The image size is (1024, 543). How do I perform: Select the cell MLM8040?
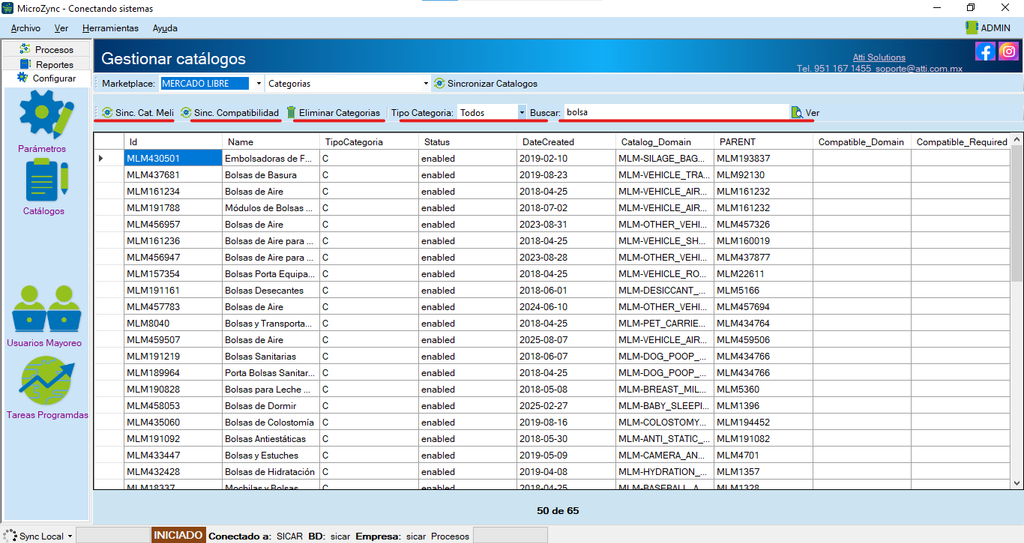point(173,323)
